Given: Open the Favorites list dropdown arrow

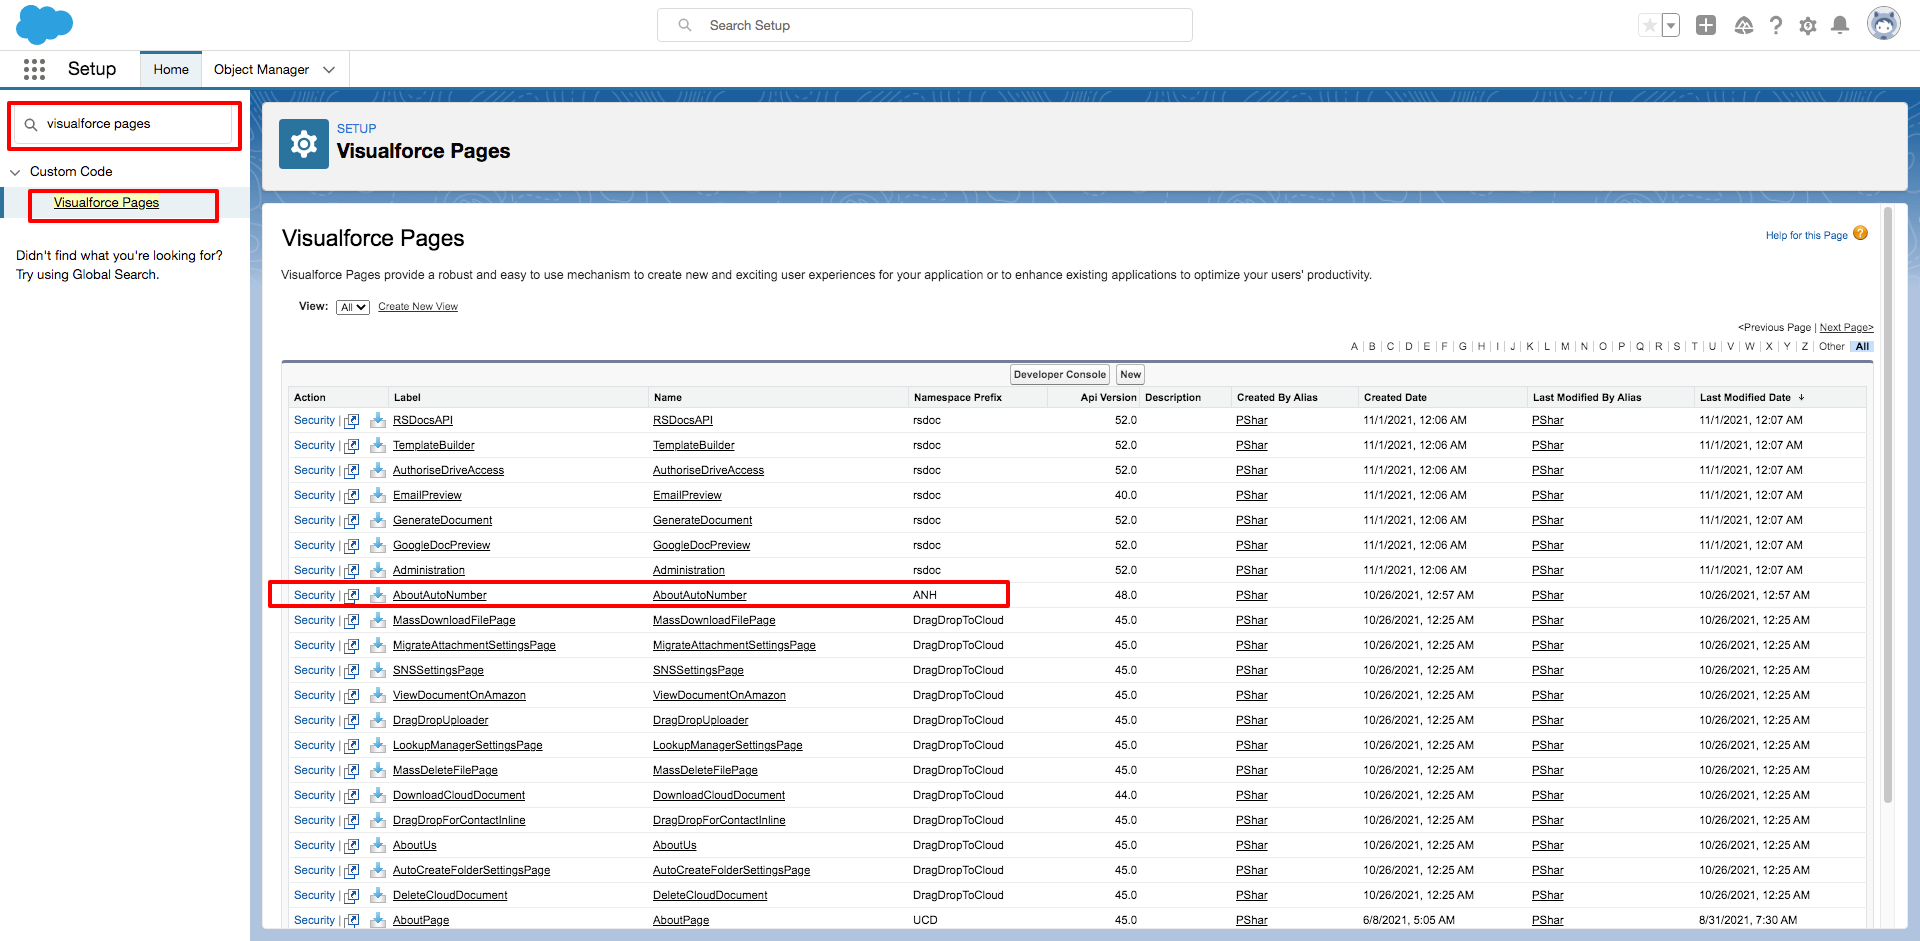Looking at the screenshot, I should 1671,25.
